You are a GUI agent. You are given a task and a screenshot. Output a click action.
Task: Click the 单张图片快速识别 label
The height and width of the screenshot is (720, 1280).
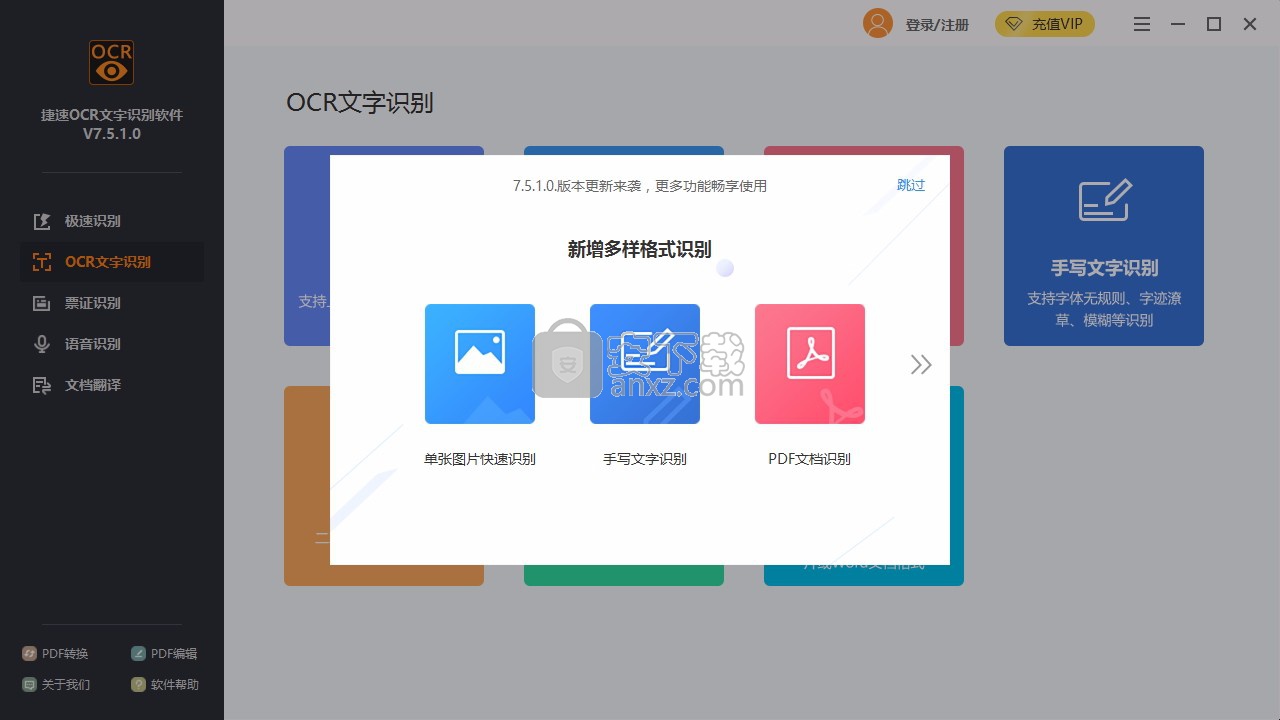pyautogui.click(x=480, y=459)
